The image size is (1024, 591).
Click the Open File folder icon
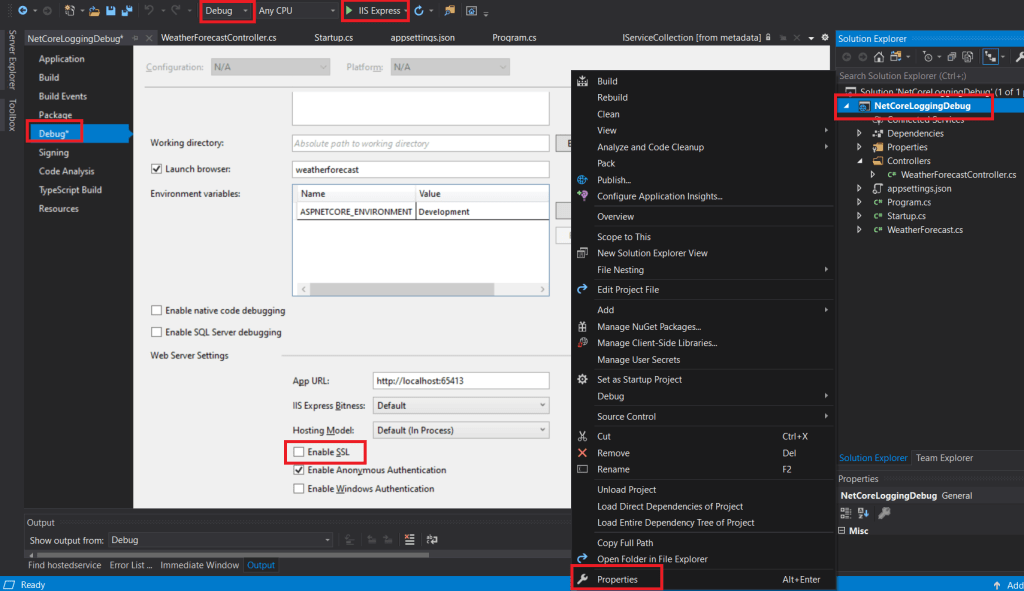[94, 10]
